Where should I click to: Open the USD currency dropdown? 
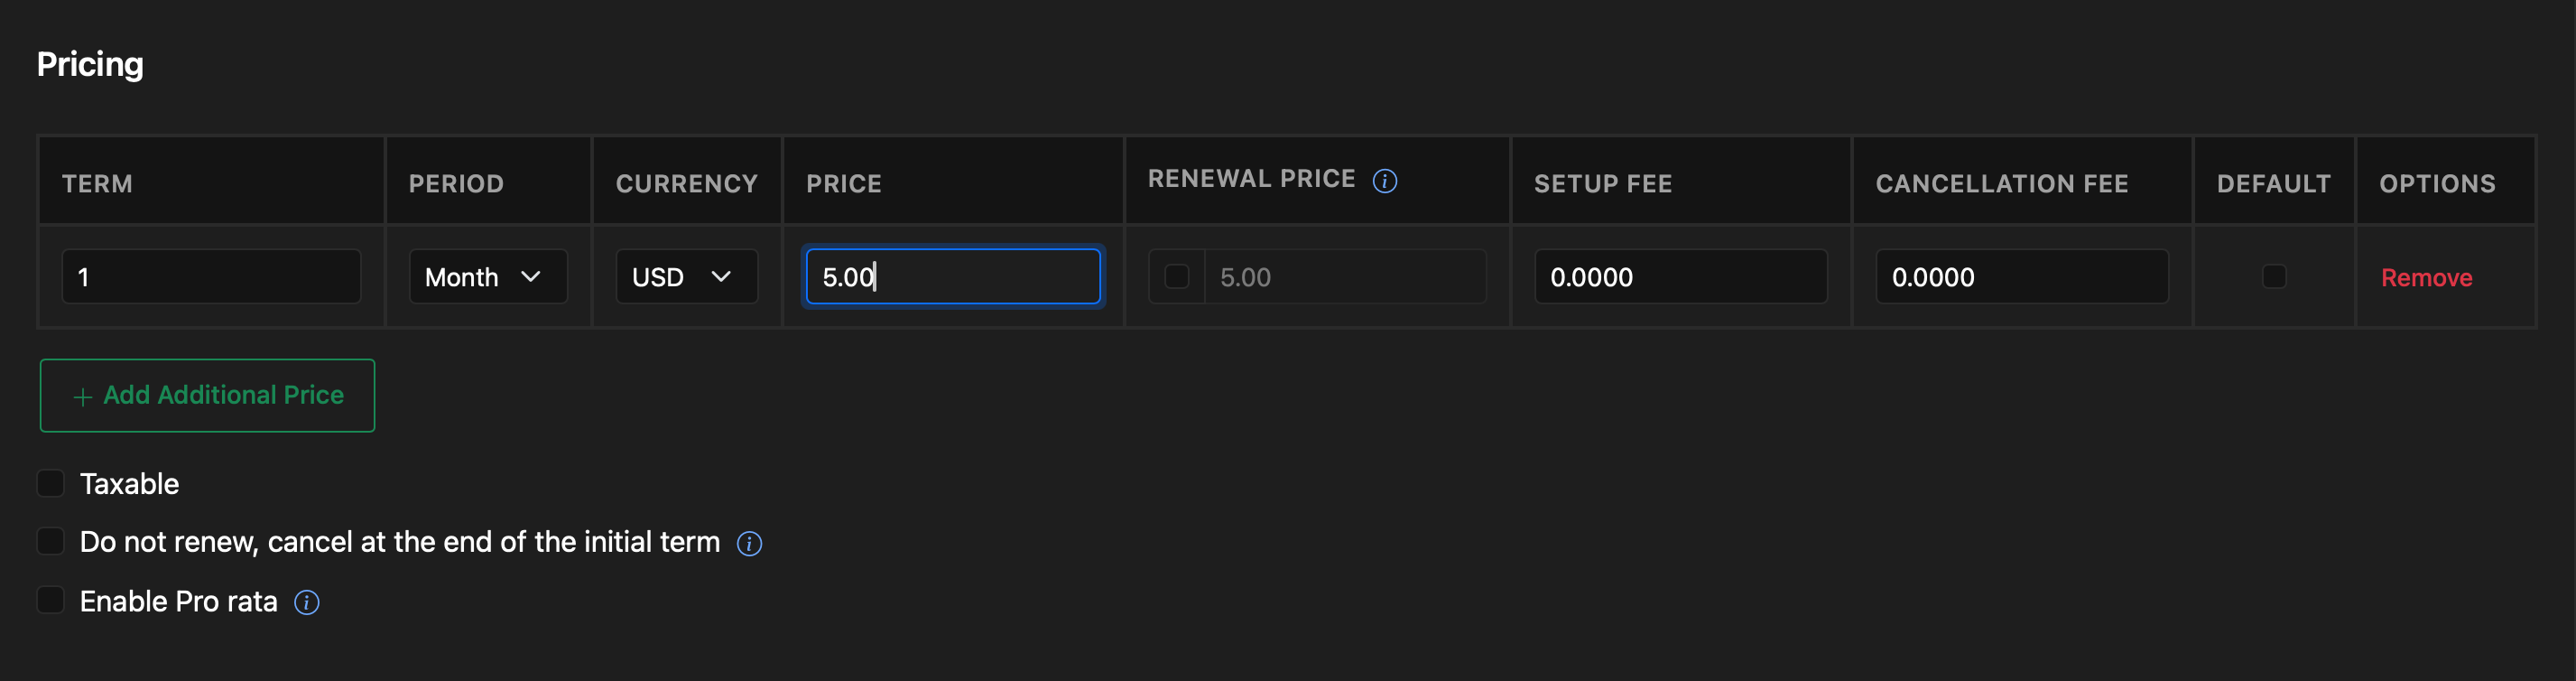click(687, 276)
